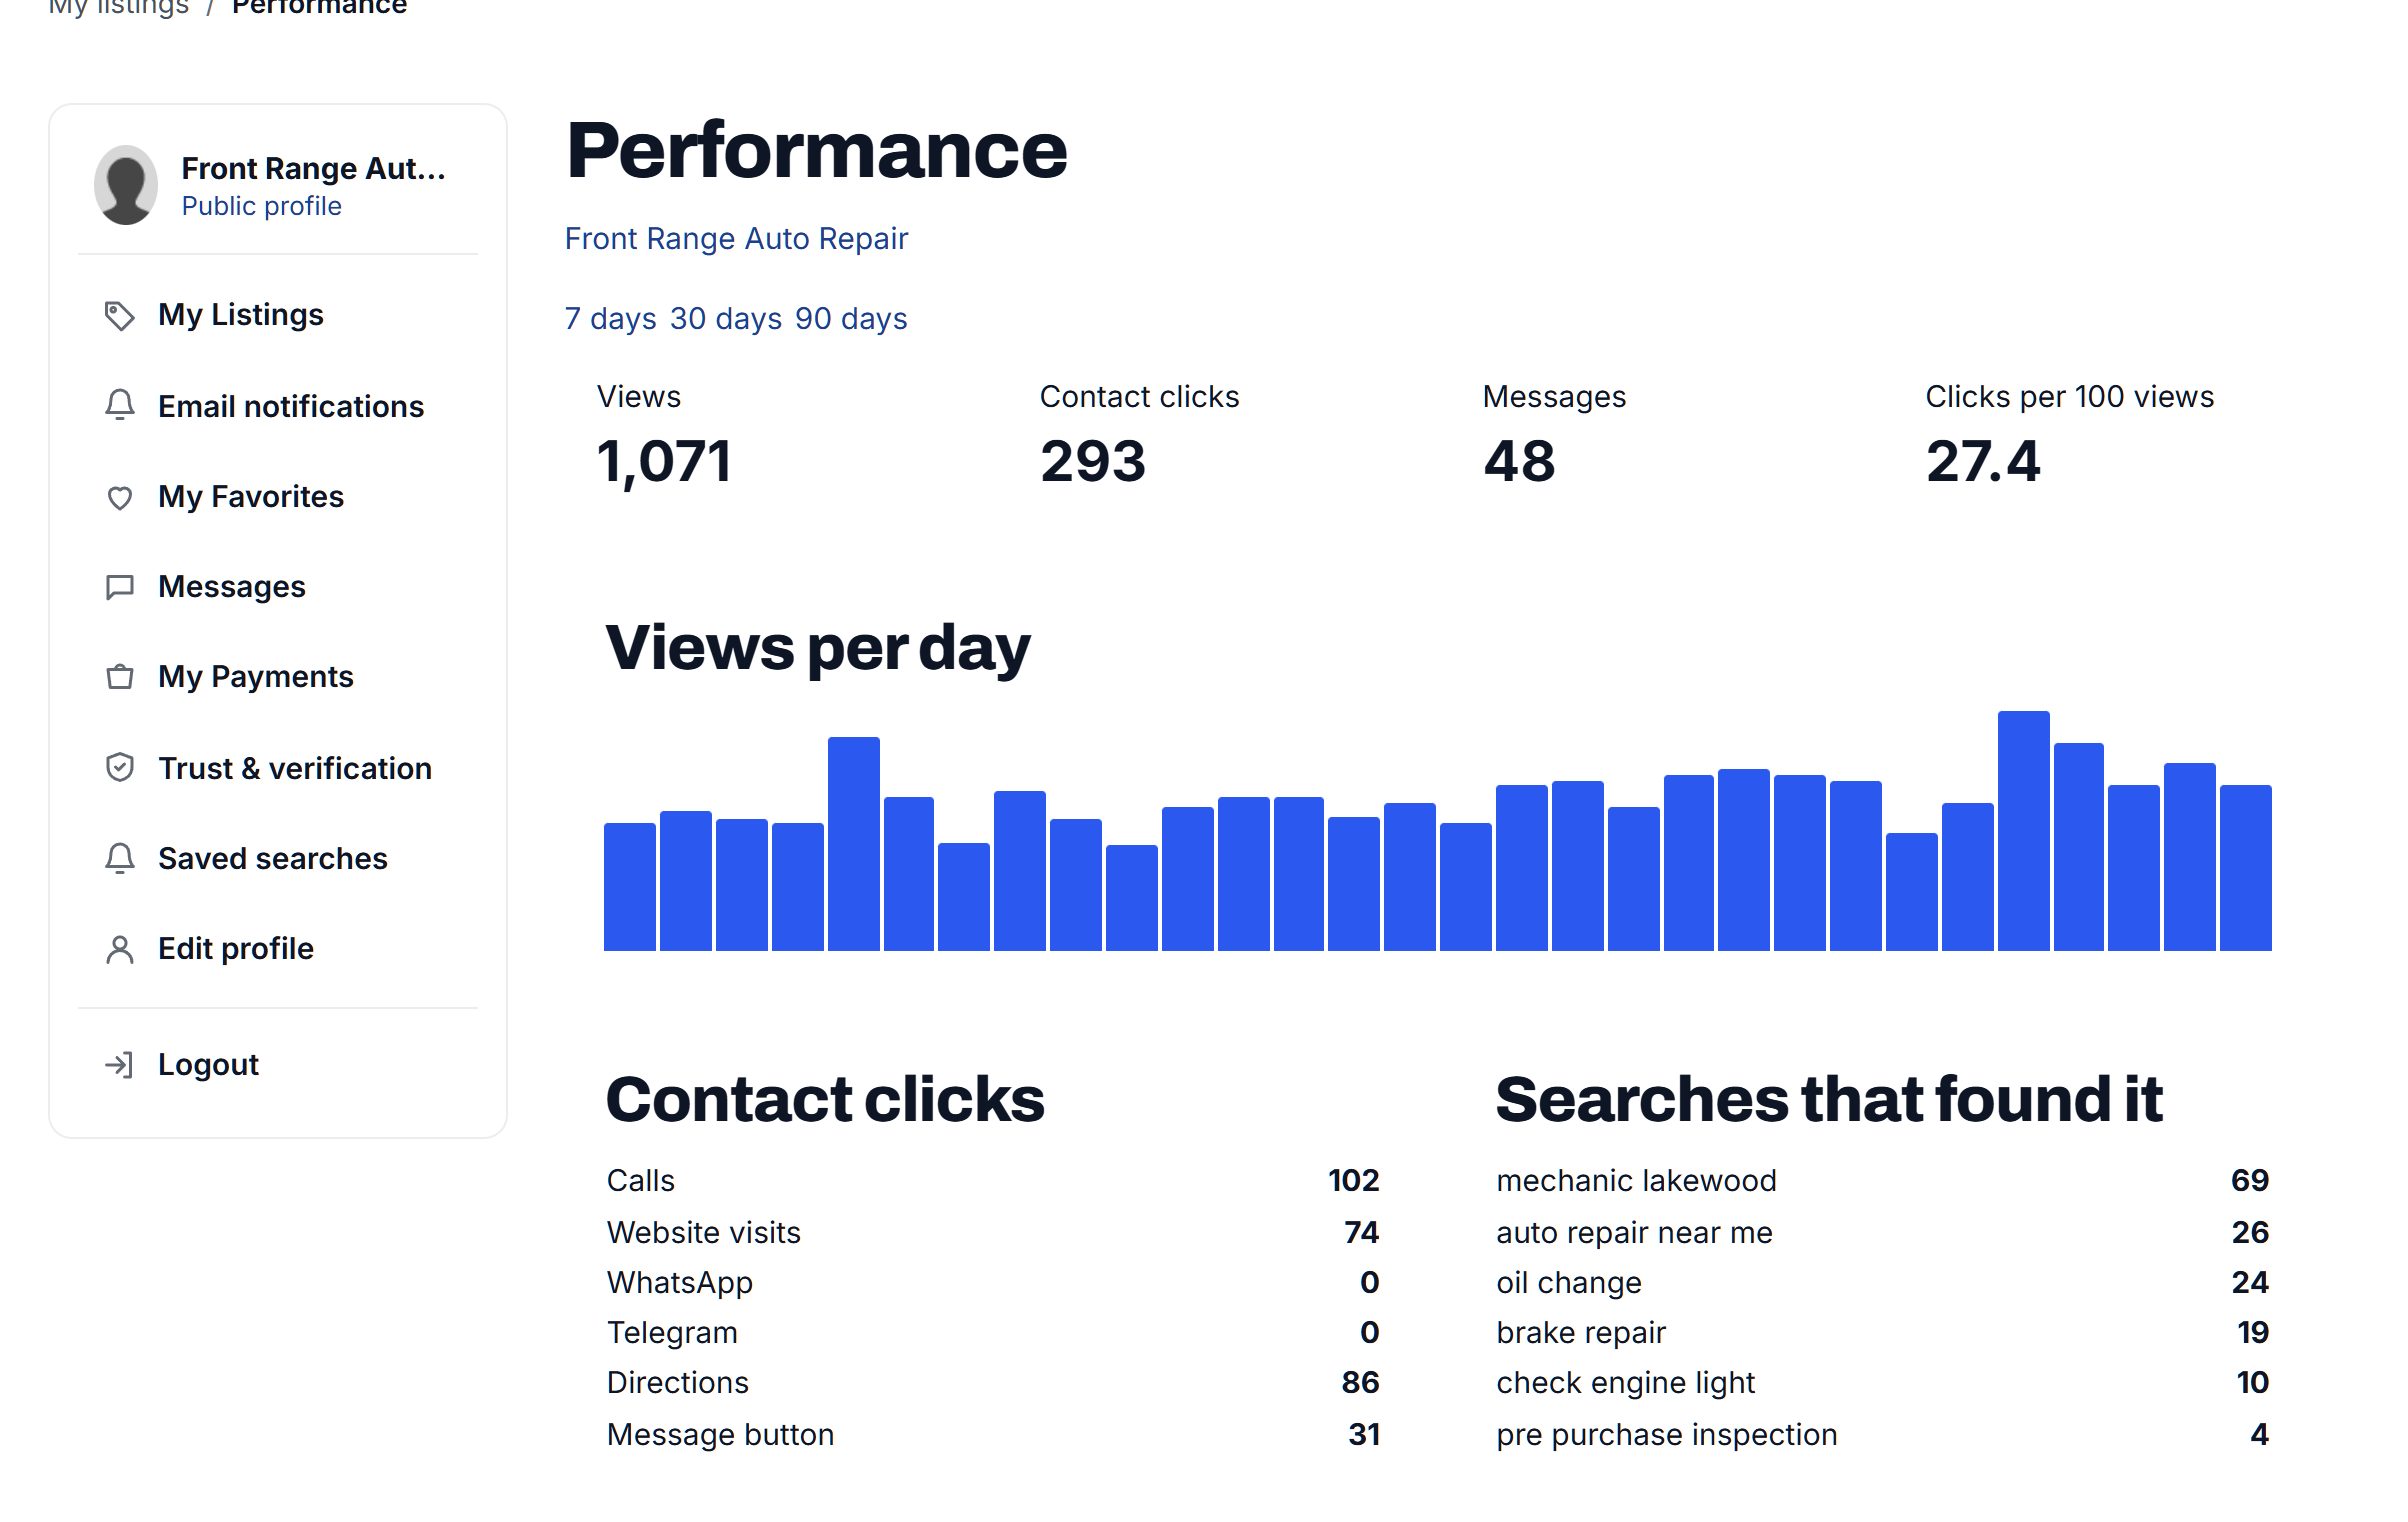
Task: Open the Messages sidebar item
Action: (232, 587)
